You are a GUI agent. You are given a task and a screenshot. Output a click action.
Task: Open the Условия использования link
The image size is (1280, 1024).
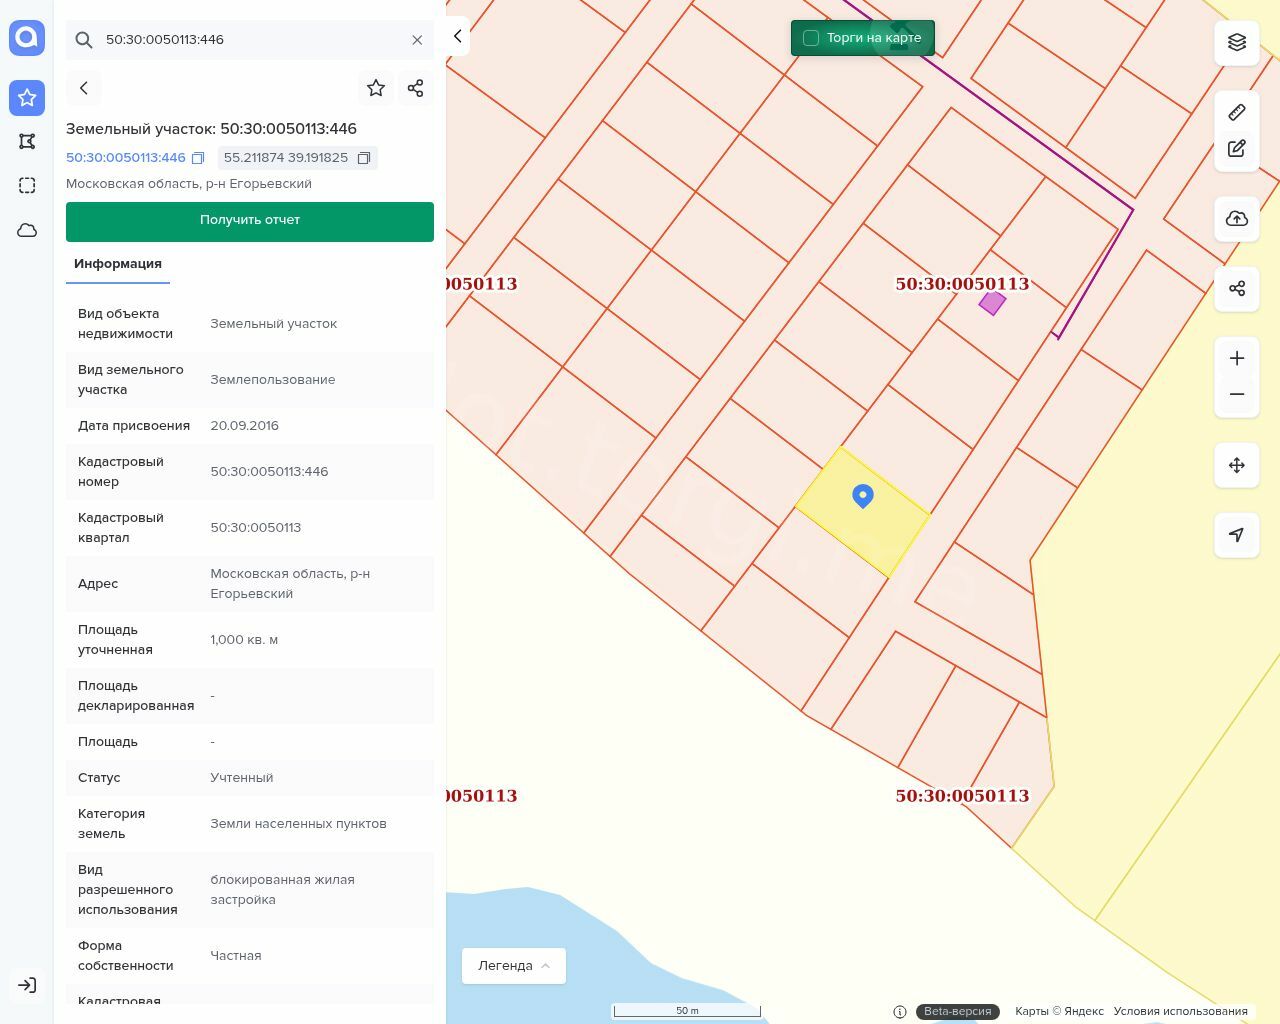pyautogui.click(x=1180, y=1011)
